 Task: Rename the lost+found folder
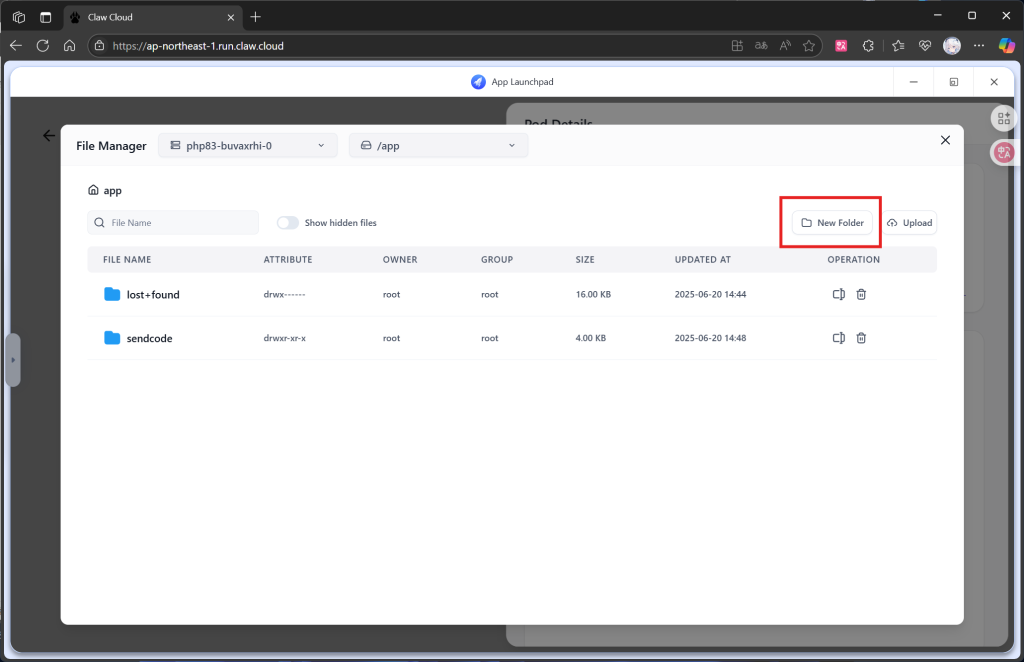(839, 294)
